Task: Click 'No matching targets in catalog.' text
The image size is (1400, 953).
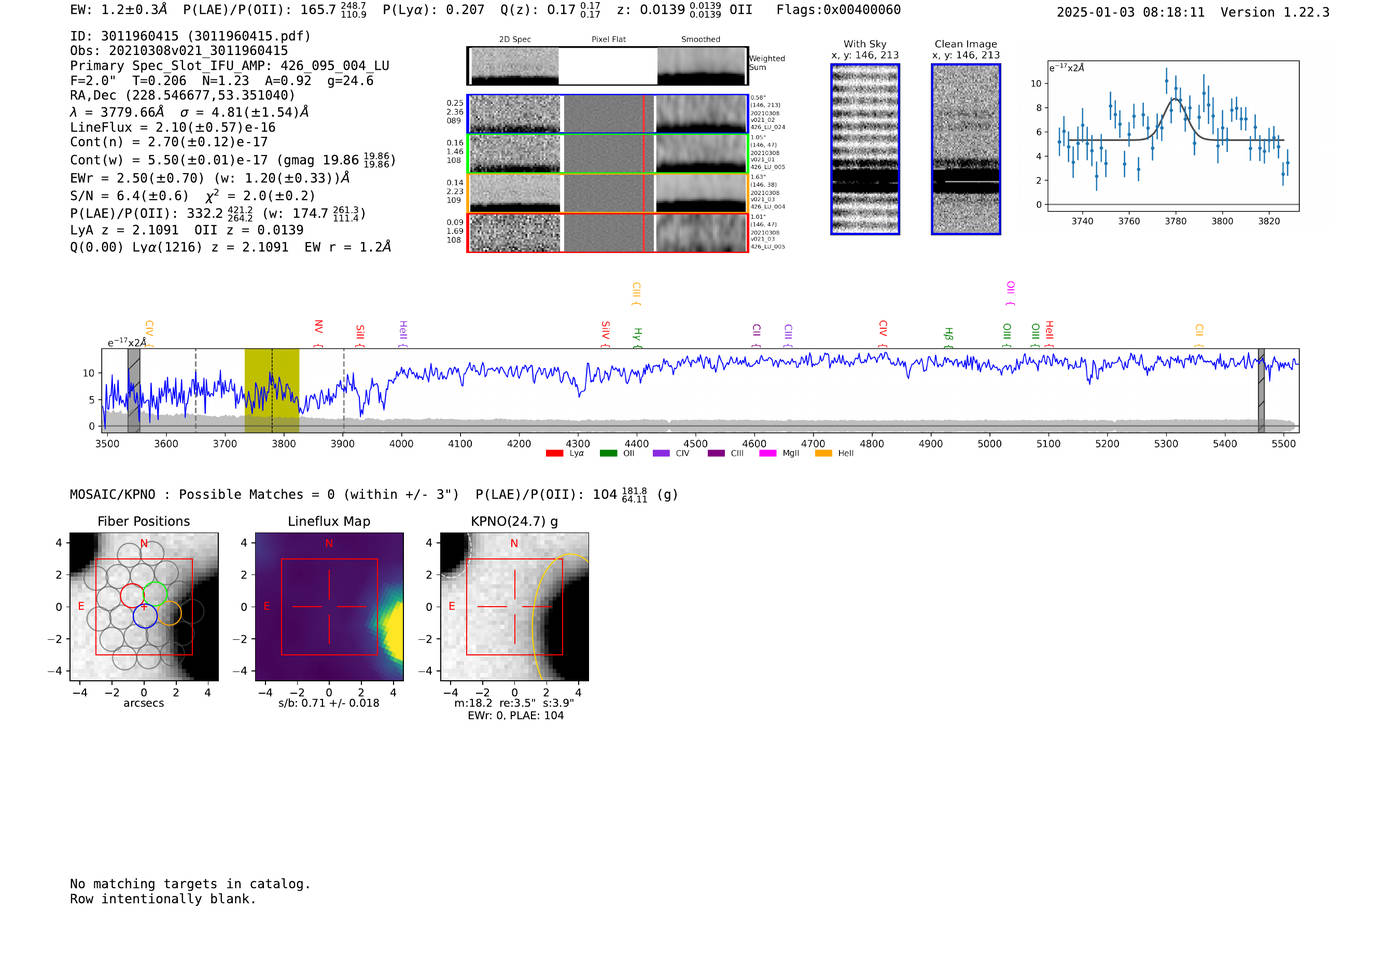Action: (190, 884)
